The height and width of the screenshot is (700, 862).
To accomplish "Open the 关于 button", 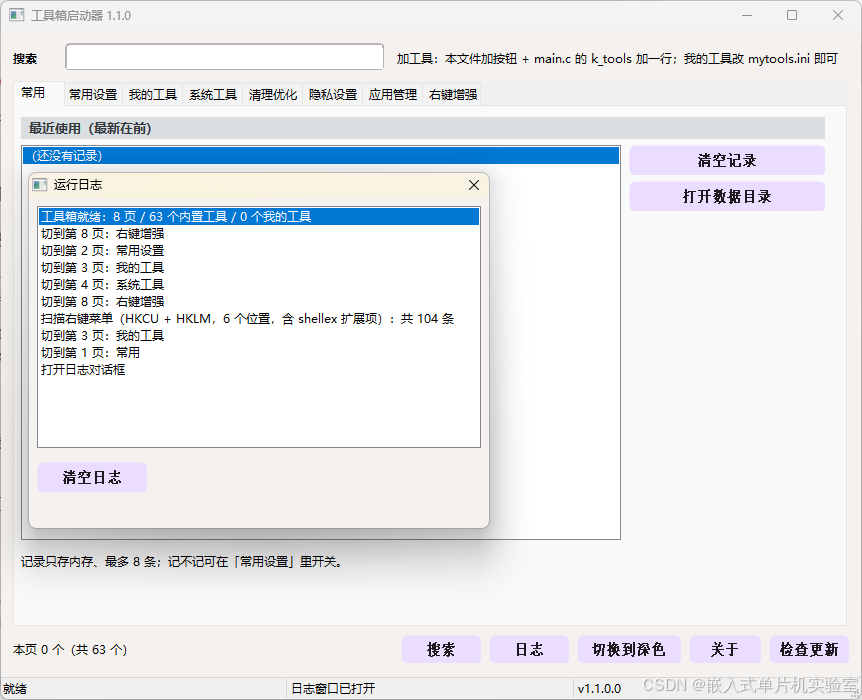I will point(725,649).
